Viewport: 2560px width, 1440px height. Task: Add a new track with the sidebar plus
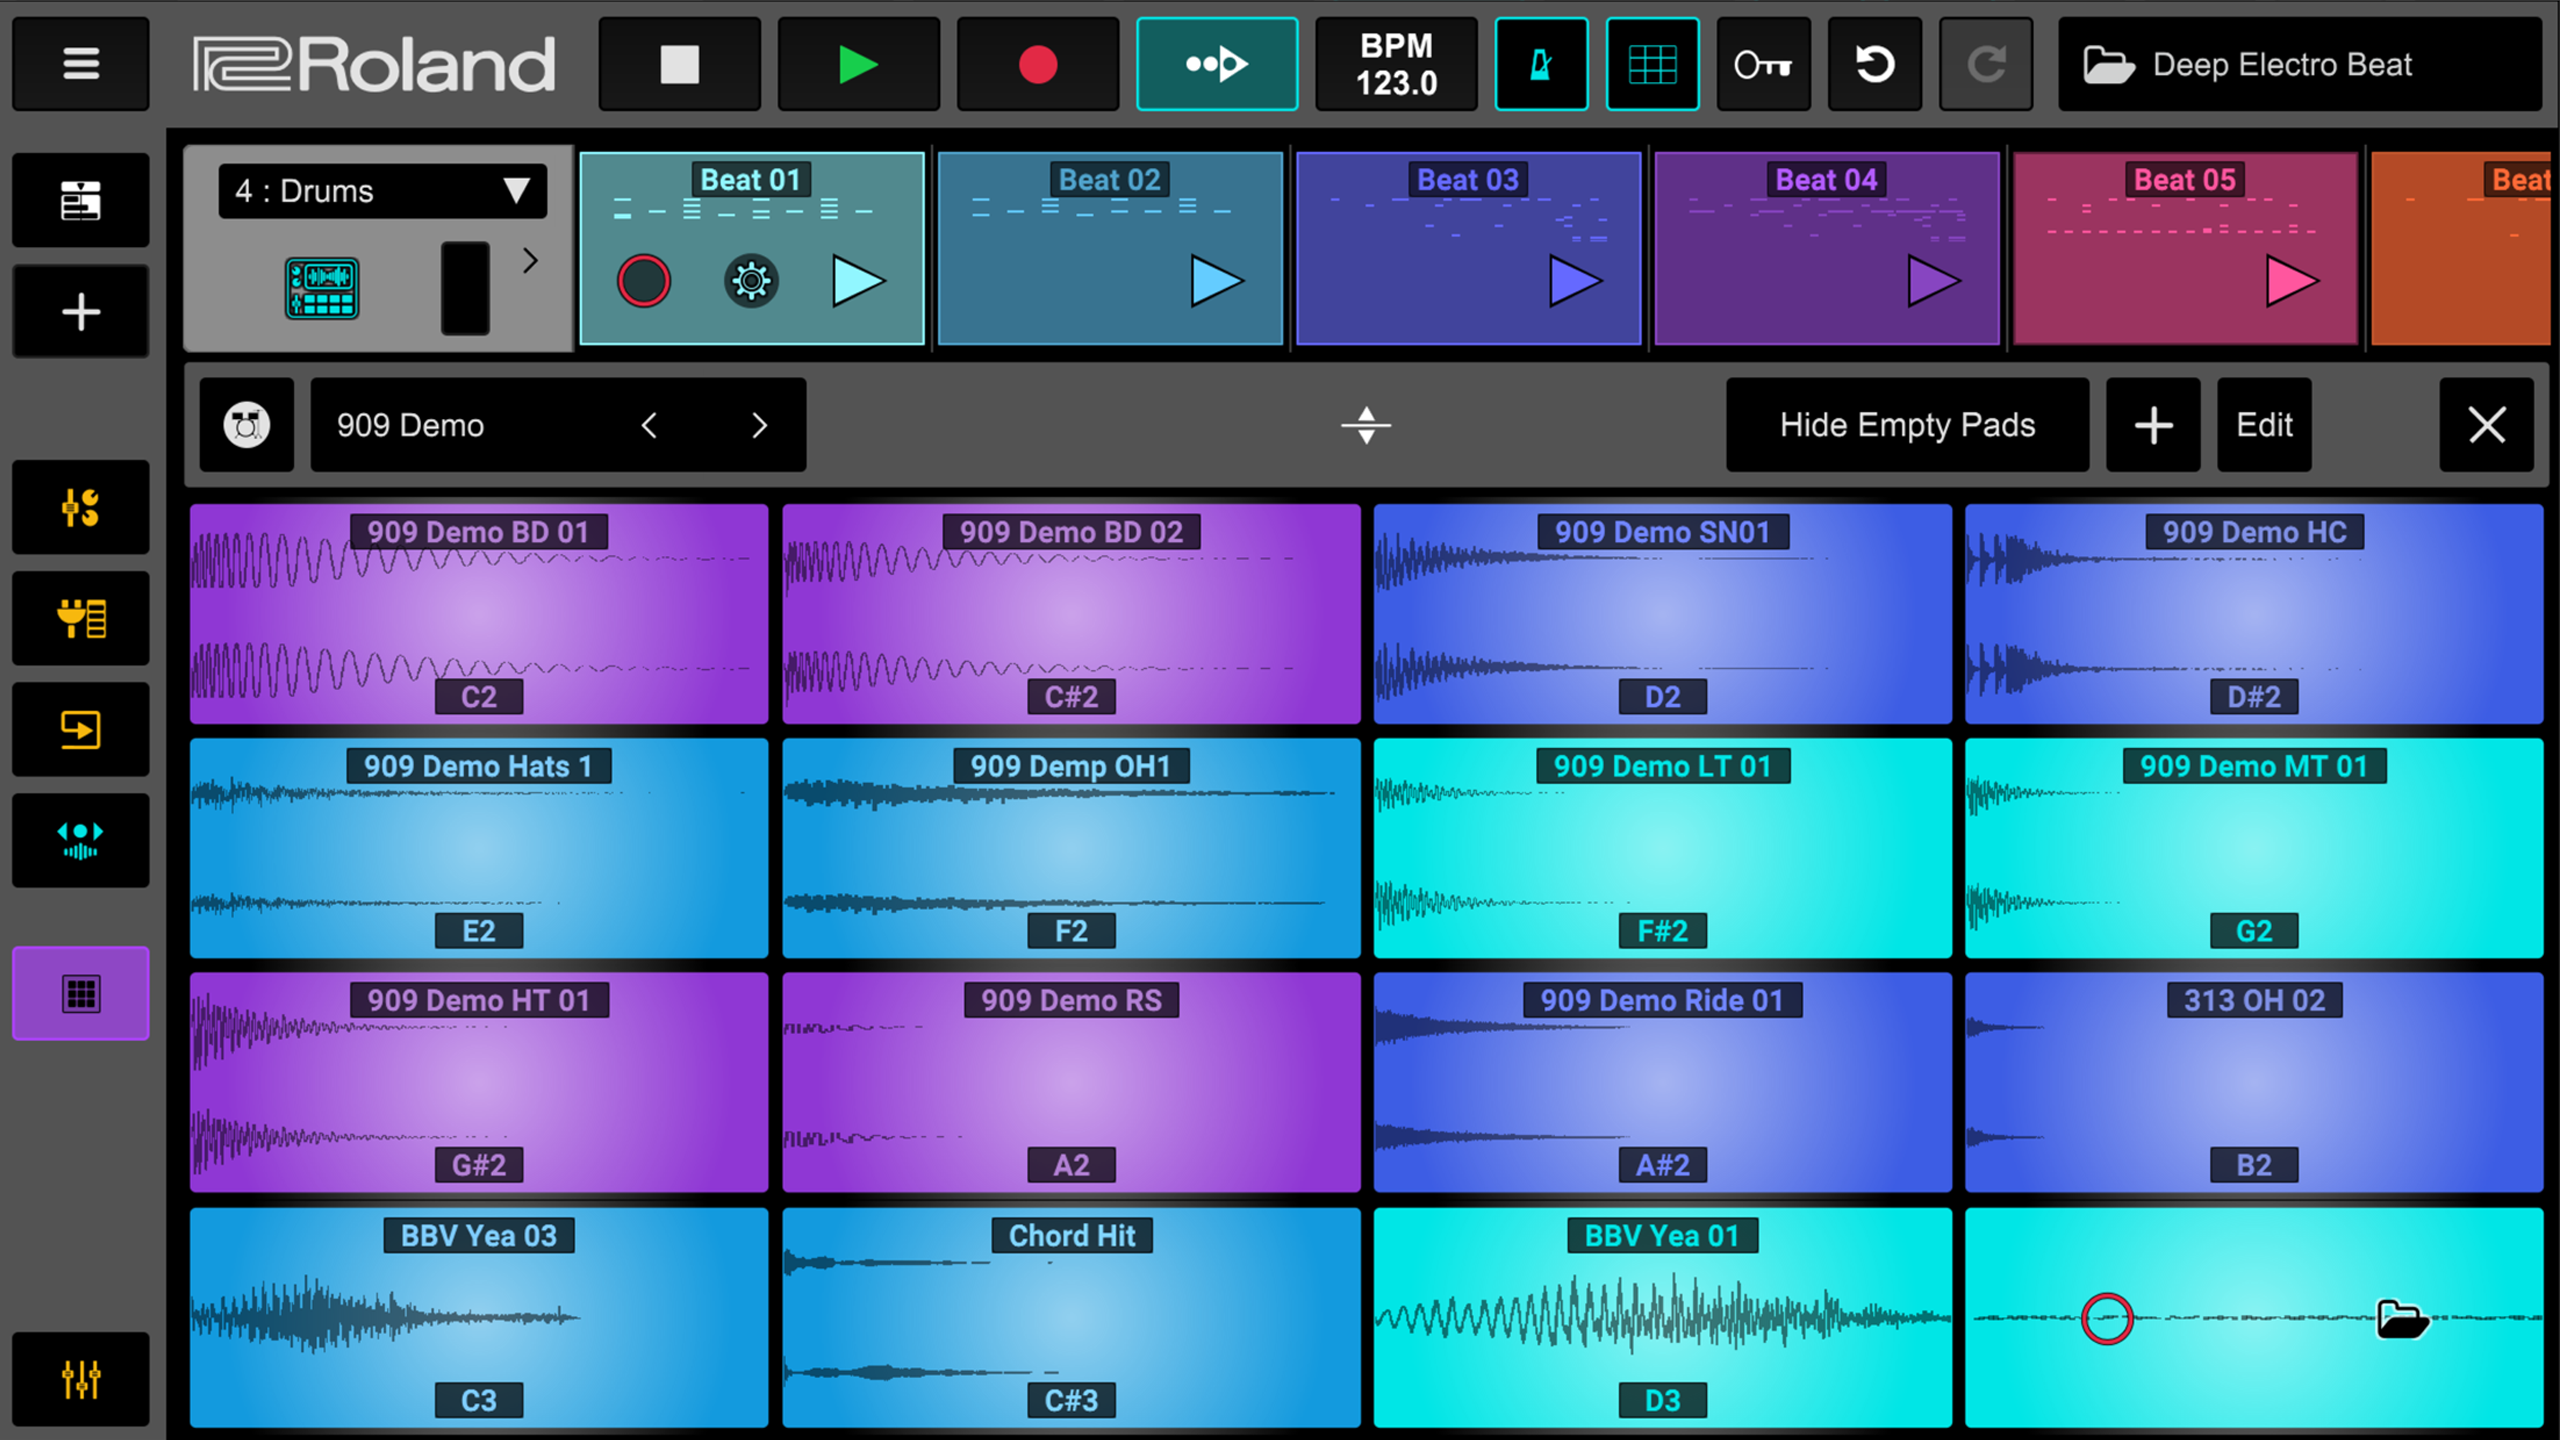[x=80, y=312]
